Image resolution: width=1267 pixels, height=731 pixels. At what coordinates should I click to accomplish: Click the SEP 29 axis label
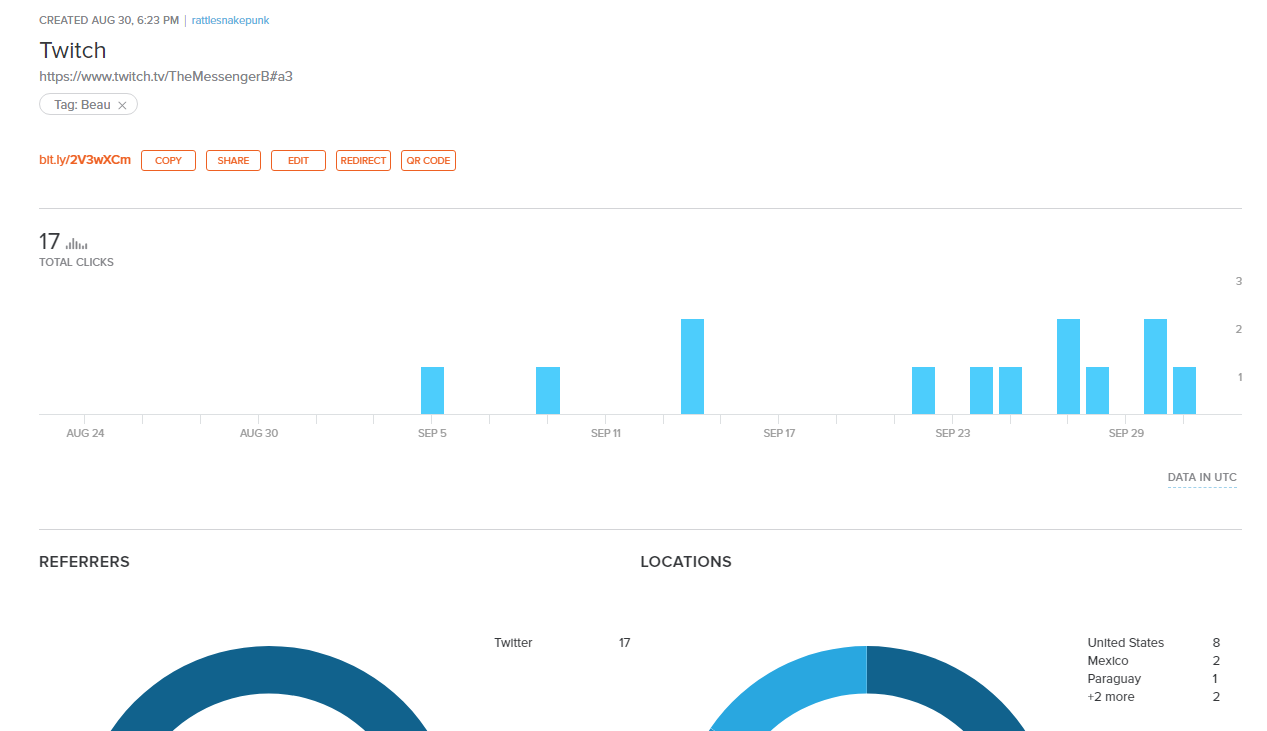(x=1126, y=433)
